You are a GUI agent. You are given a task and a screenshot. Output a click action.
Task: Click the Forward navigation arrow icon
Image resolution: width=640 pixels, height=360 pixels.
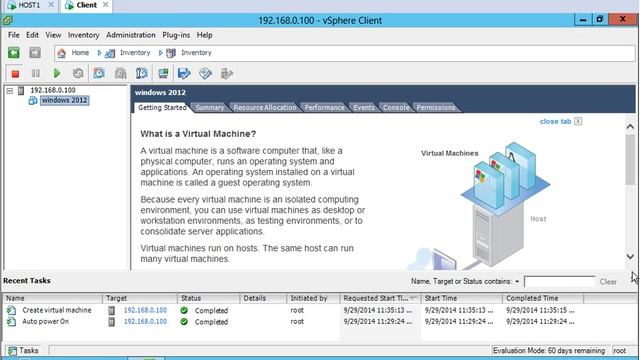[35, 53]
